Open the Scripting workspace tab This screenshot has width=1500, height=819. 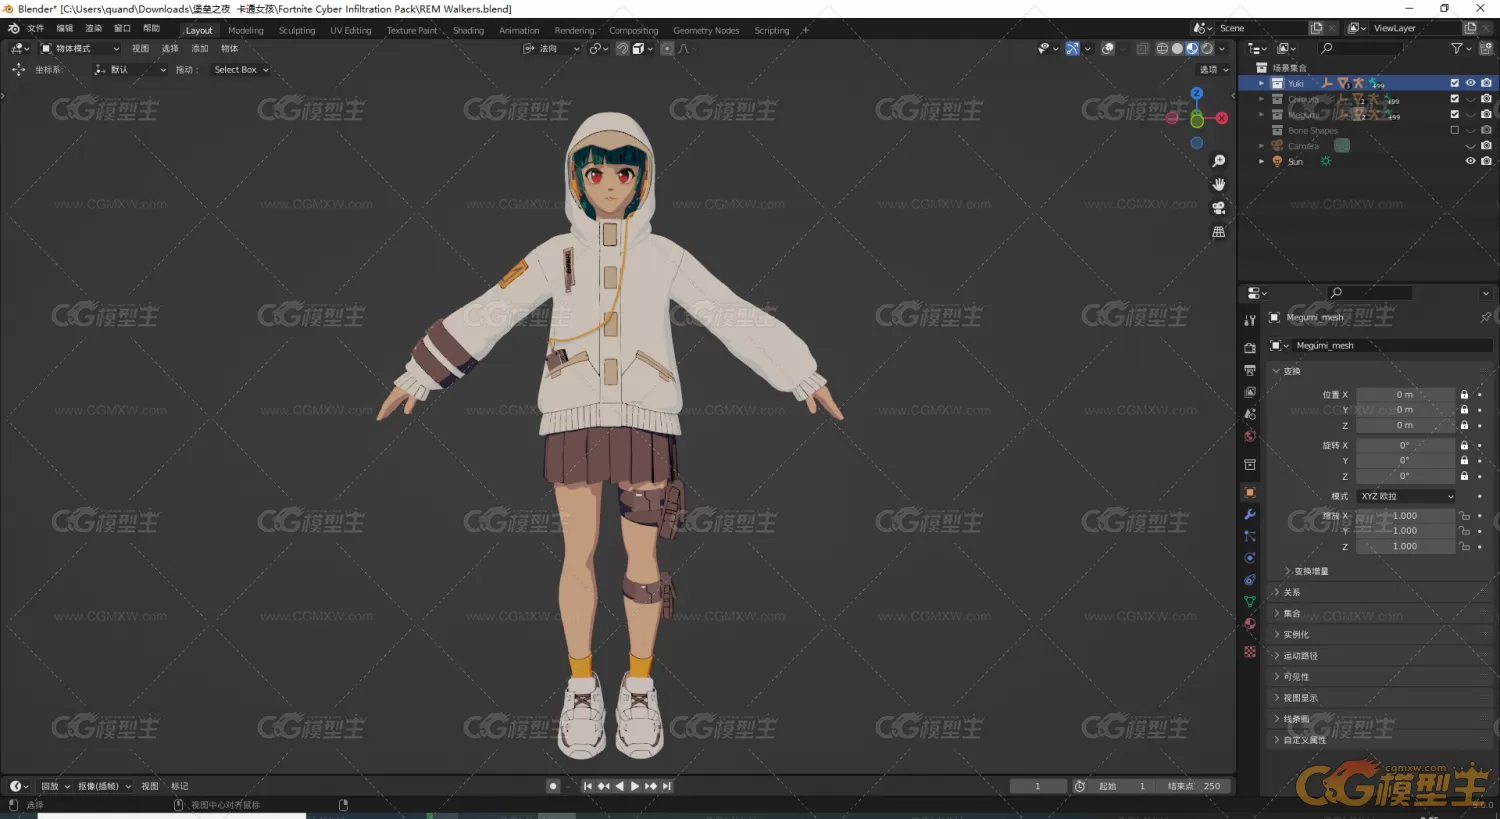[x=772, y=30]
